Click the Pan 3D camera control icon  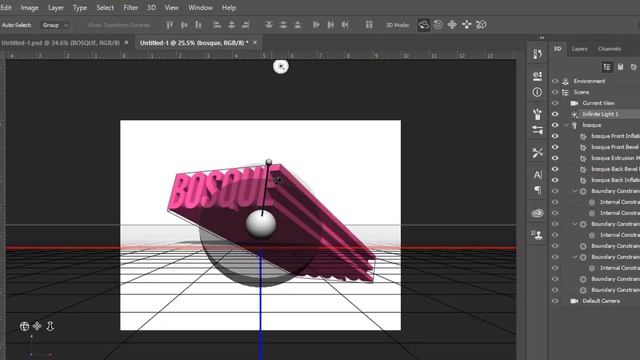pos(37,326)
